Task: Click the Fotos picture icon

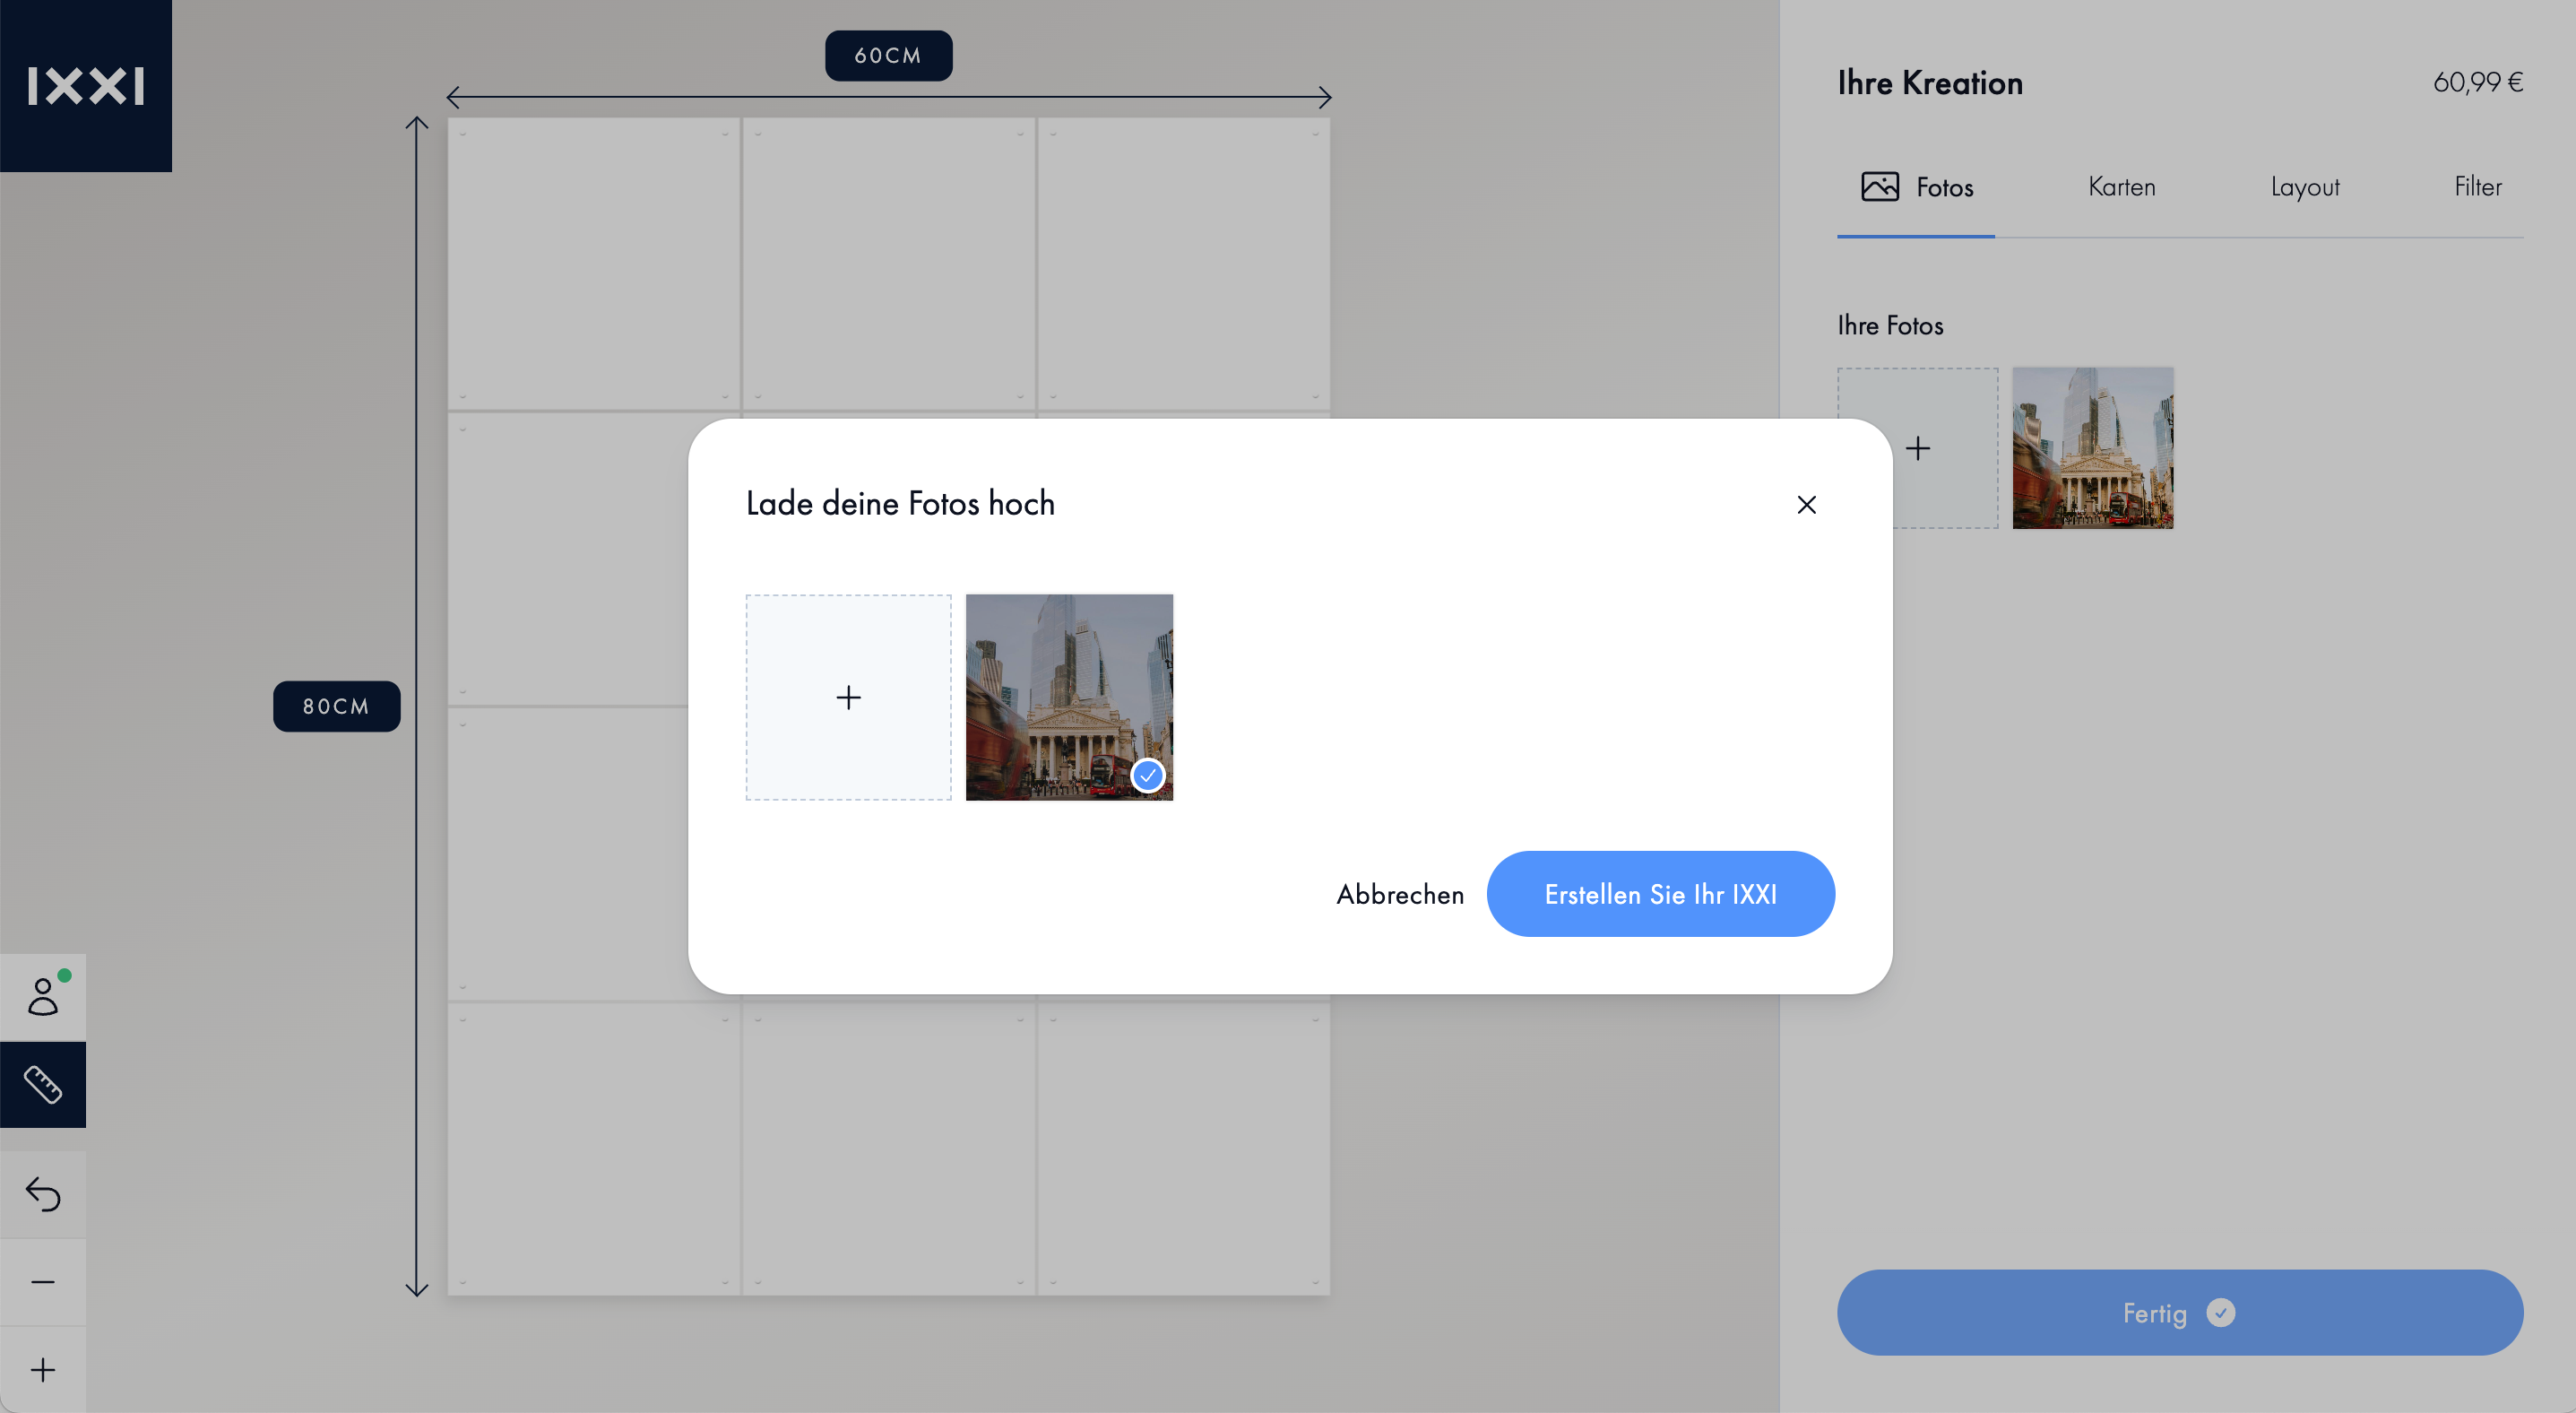Action: tap(1880, 186)
